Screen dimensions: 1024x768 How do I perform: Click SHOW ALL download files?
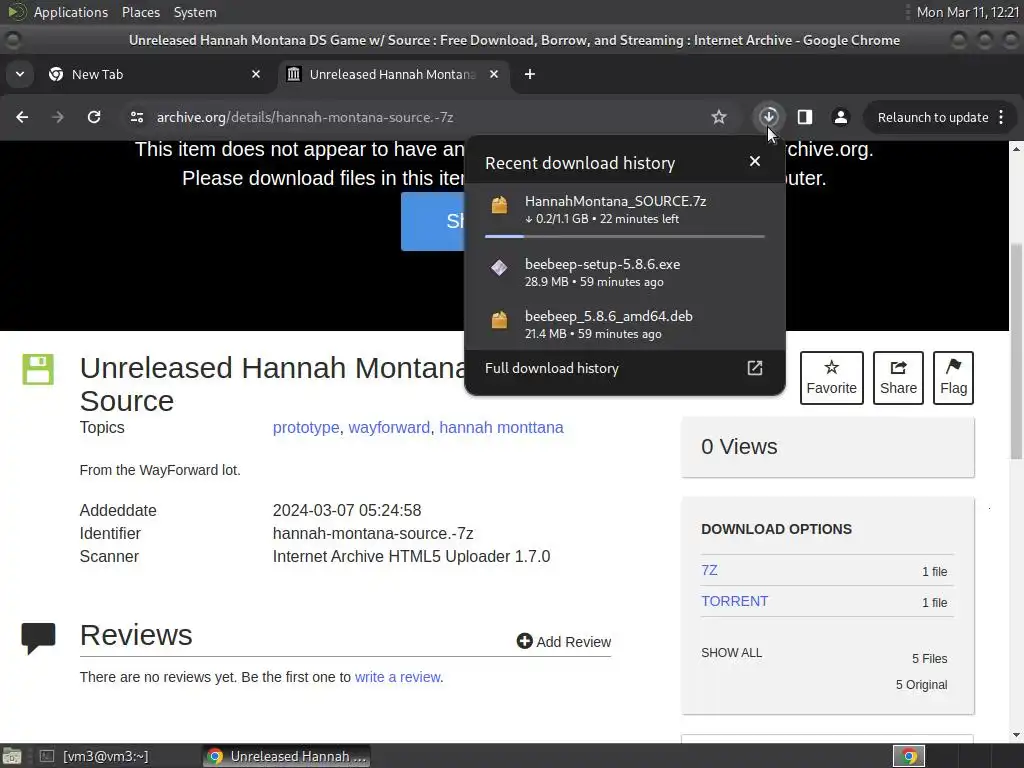[x=731, y=652]
